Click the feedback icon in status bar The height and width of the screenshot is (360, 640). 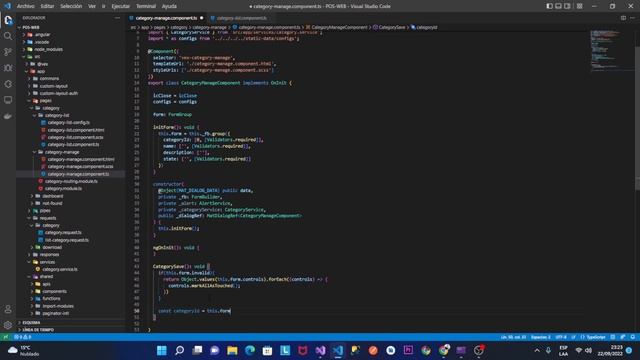tap(623, 337)
